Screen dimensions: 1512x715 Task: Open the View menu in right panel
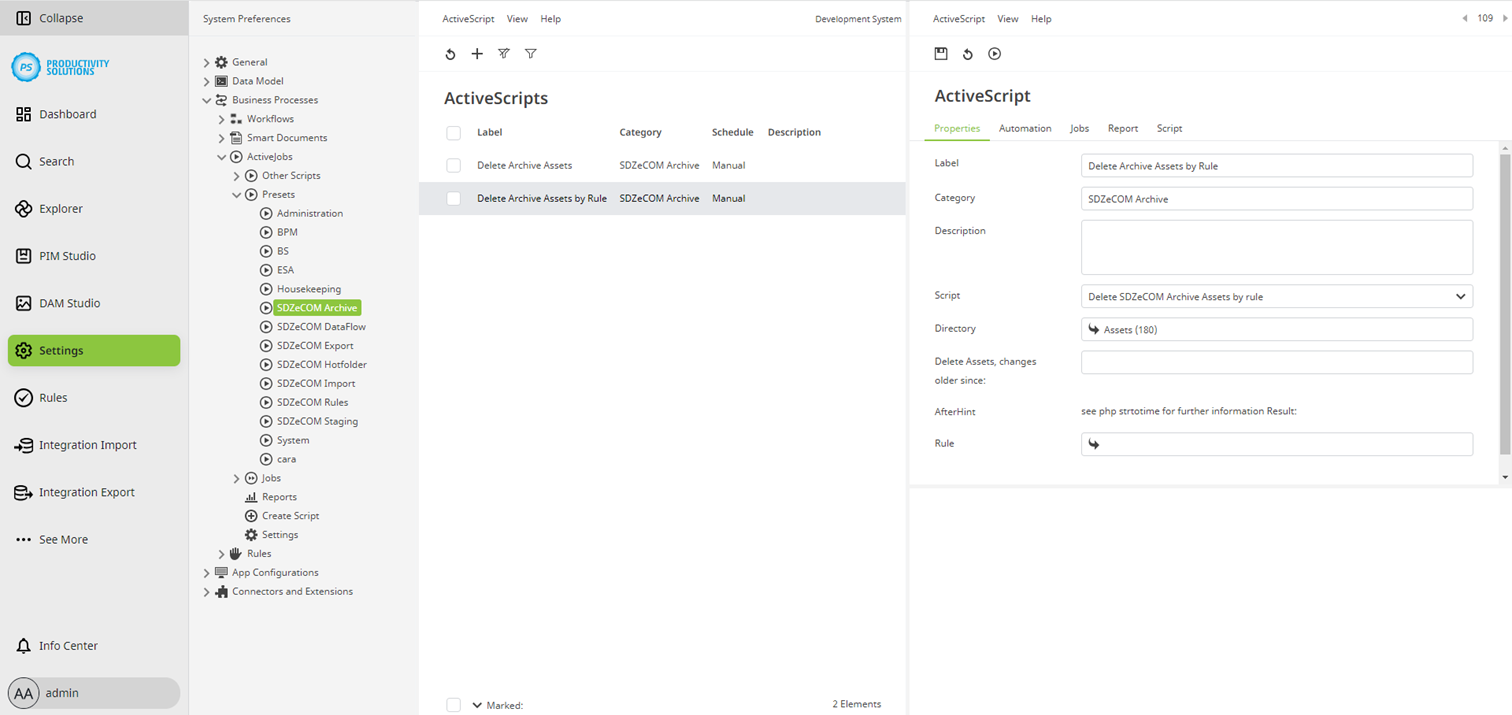pos(1007,19)
